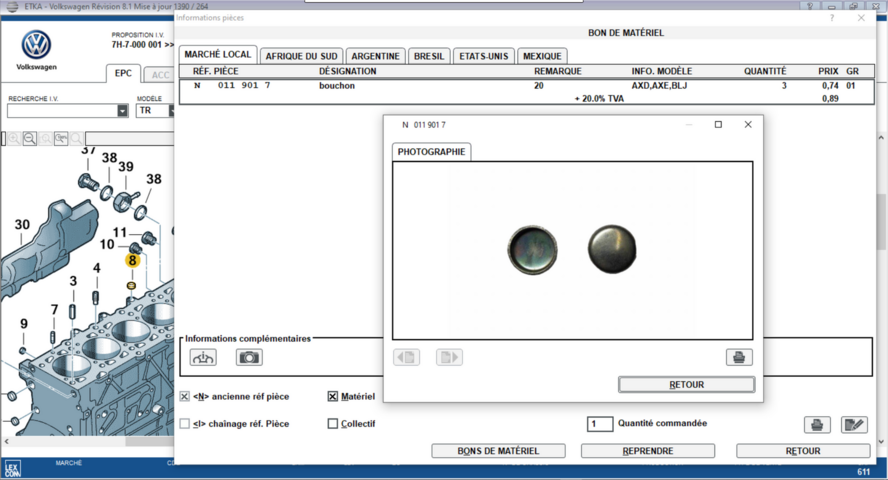This screenshot has height=480, width=888.
Task: Select the PHOTOGRAPHIE tab
Action: [x=431, y=152]
